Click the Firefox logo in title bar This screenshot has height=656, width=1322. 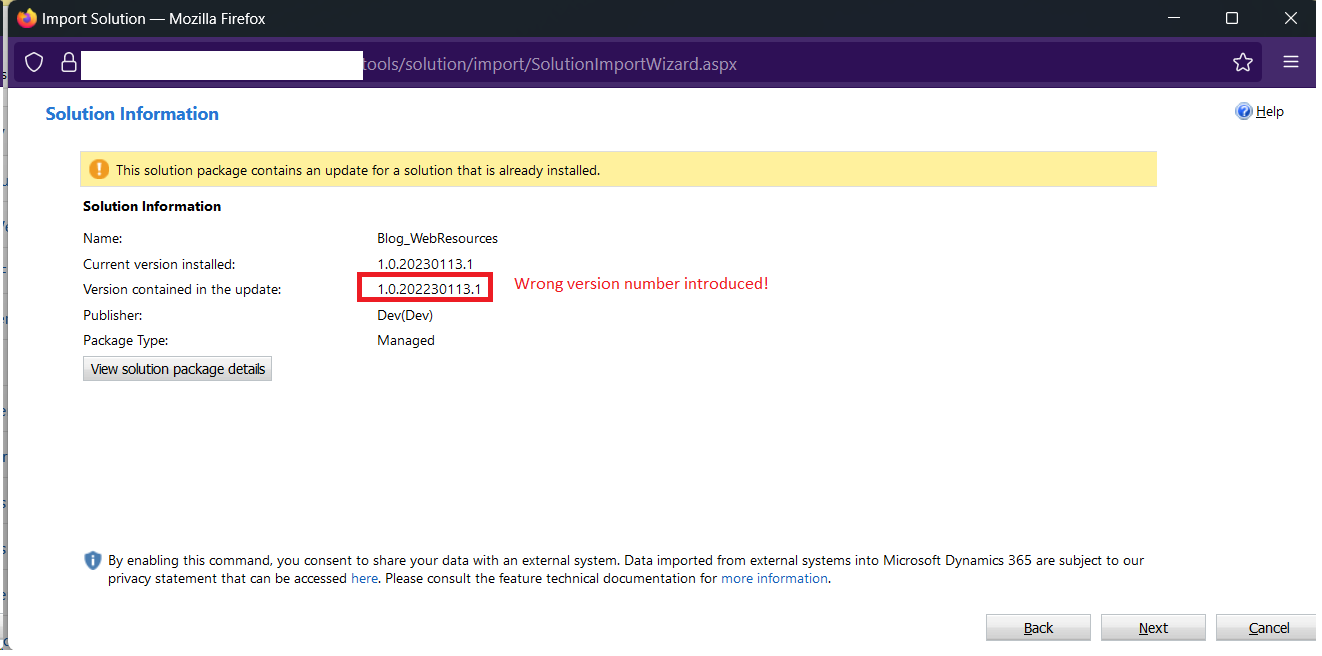click(x=27, y=18)
